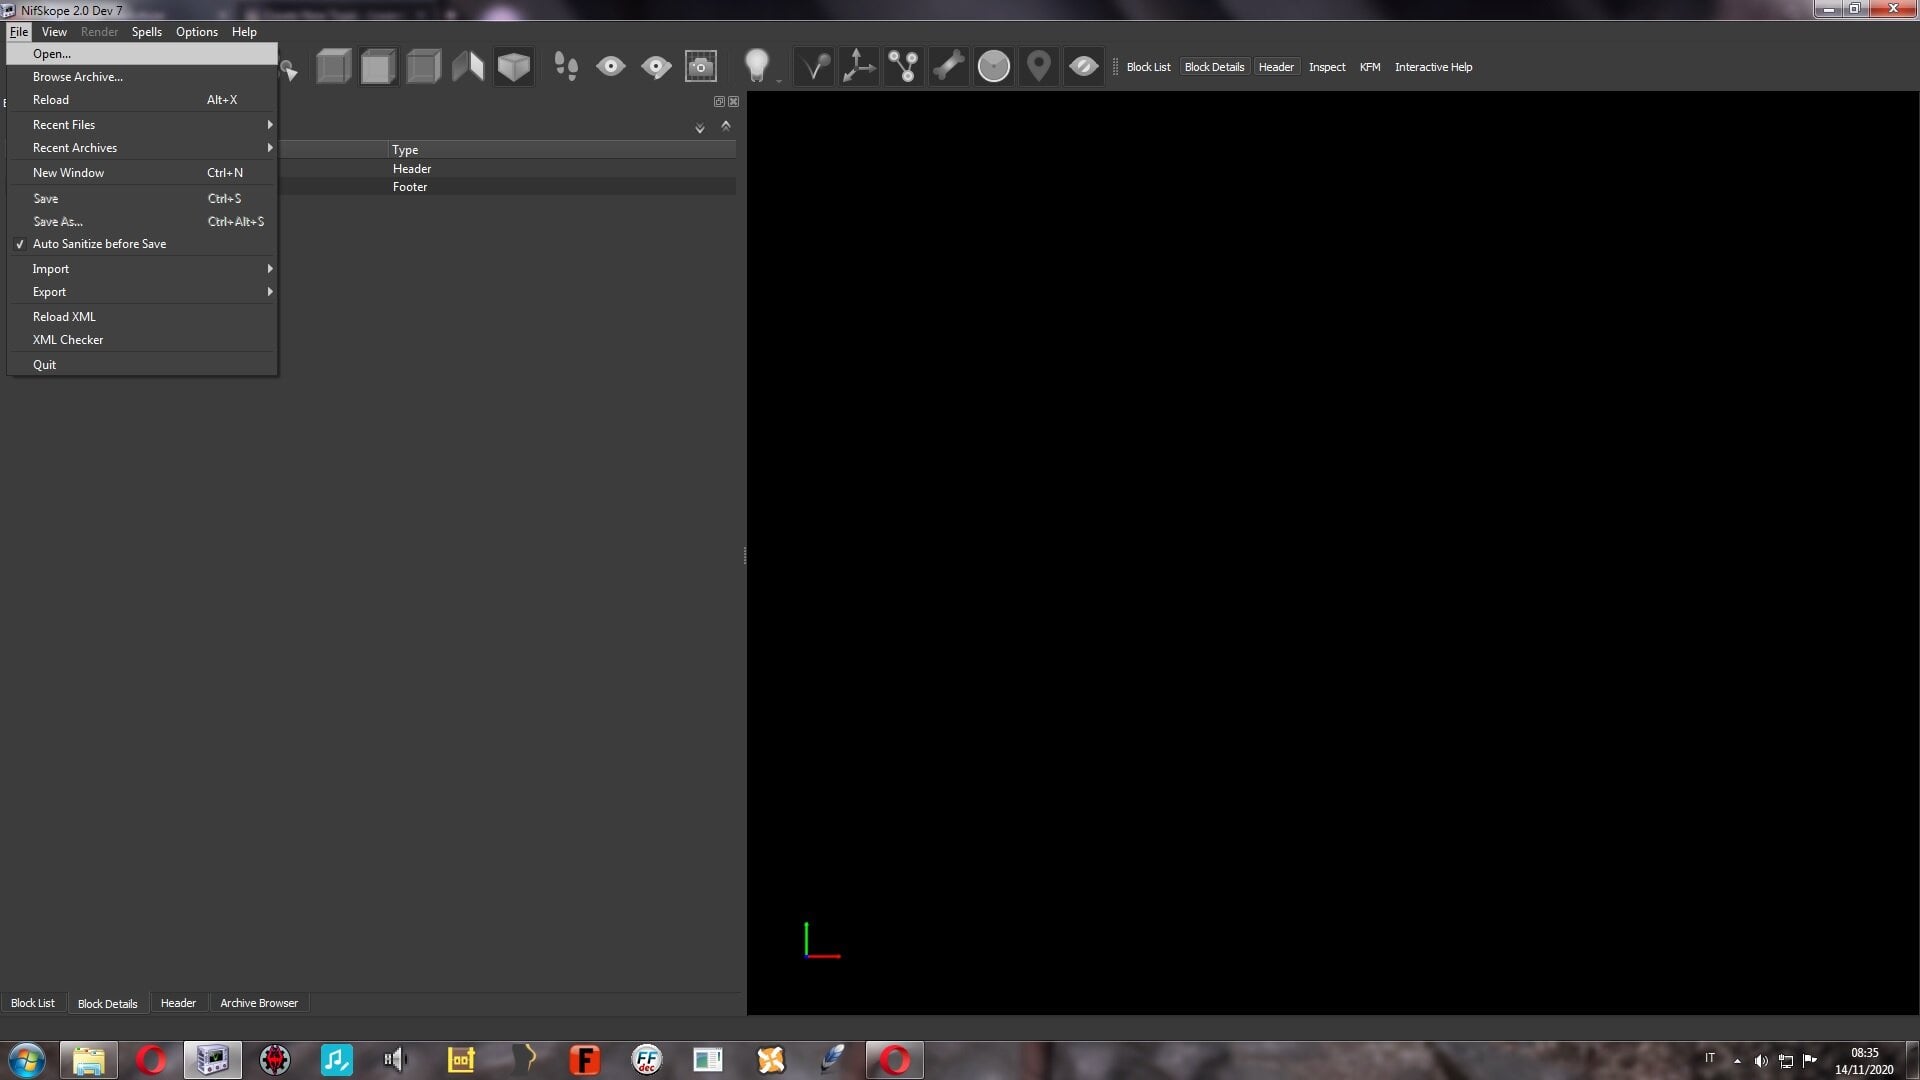Click Reload XML in File menu
Screen dimensions: 1920x1080
point(142,317)
